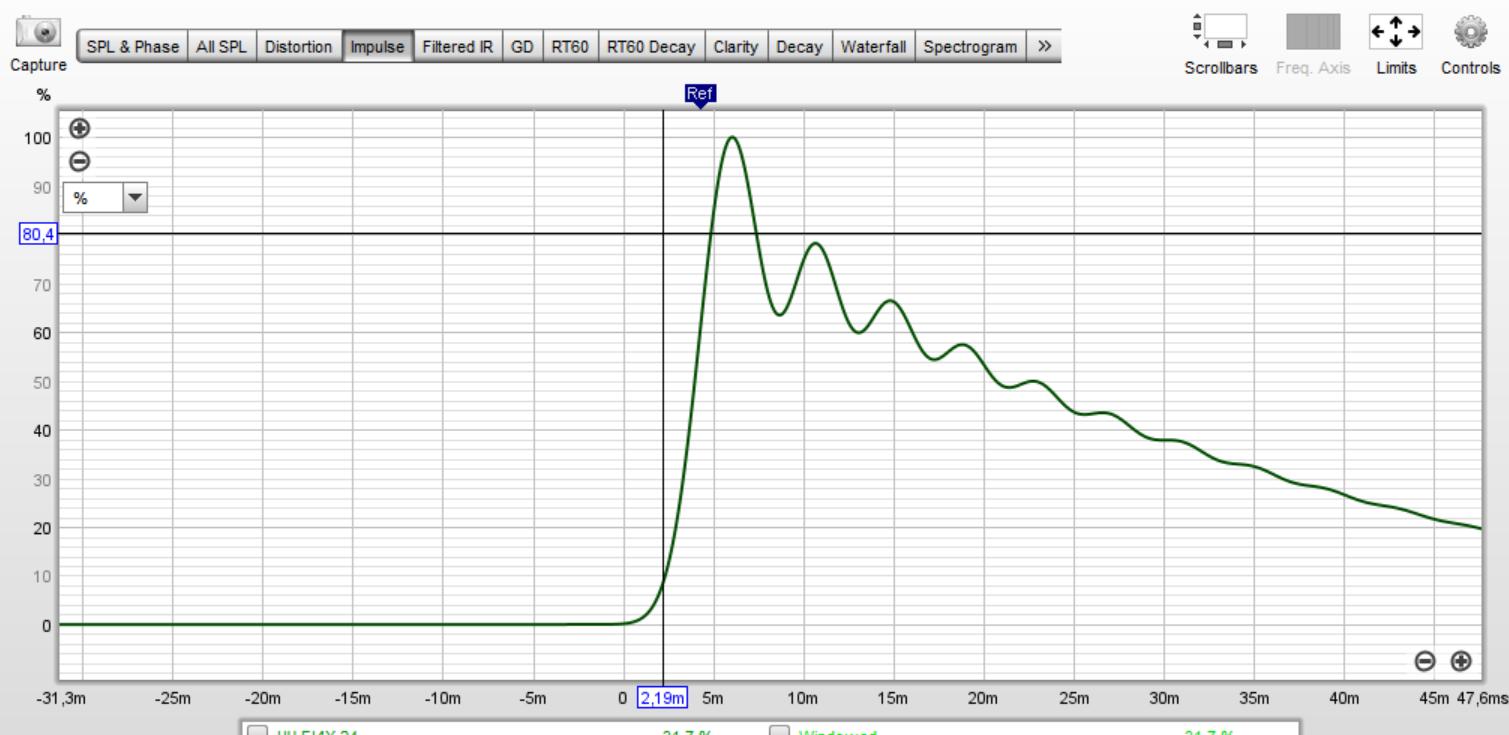Open the GD tab

coord(523,47)
